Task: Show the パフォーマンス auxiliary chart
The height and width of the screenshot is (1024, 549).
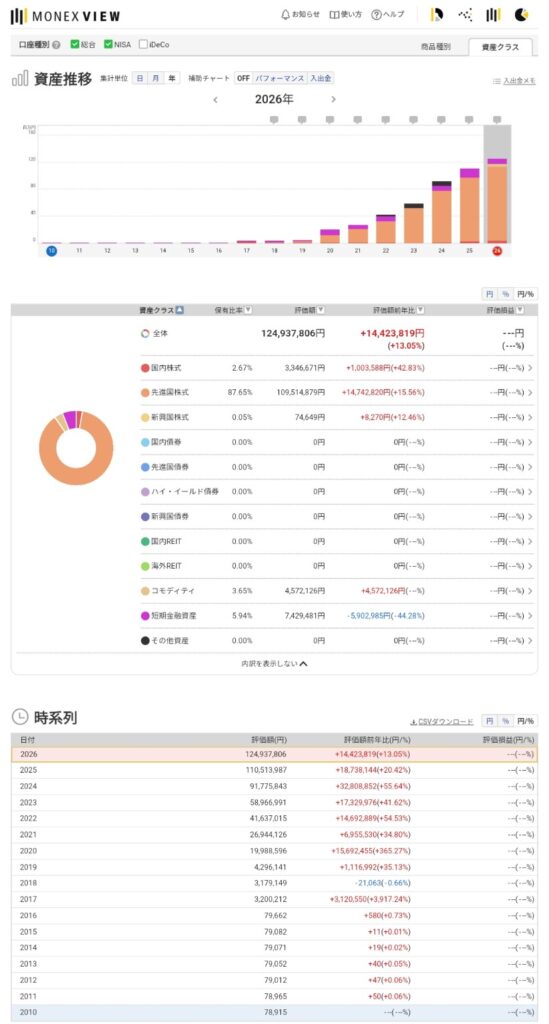Action: point(279,78)
